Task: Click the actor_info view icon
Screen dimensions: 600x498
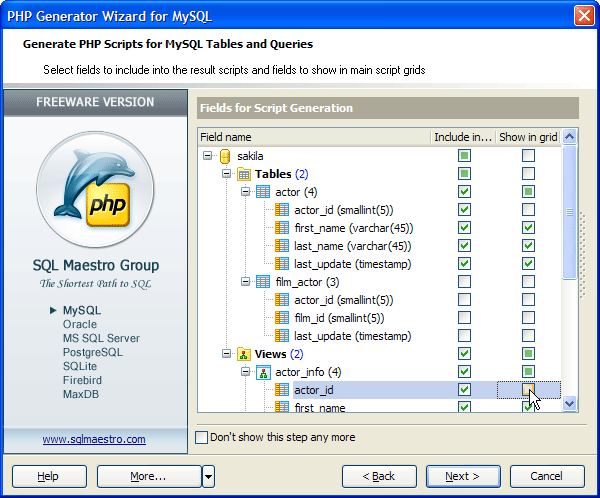Action: [263, 372]
